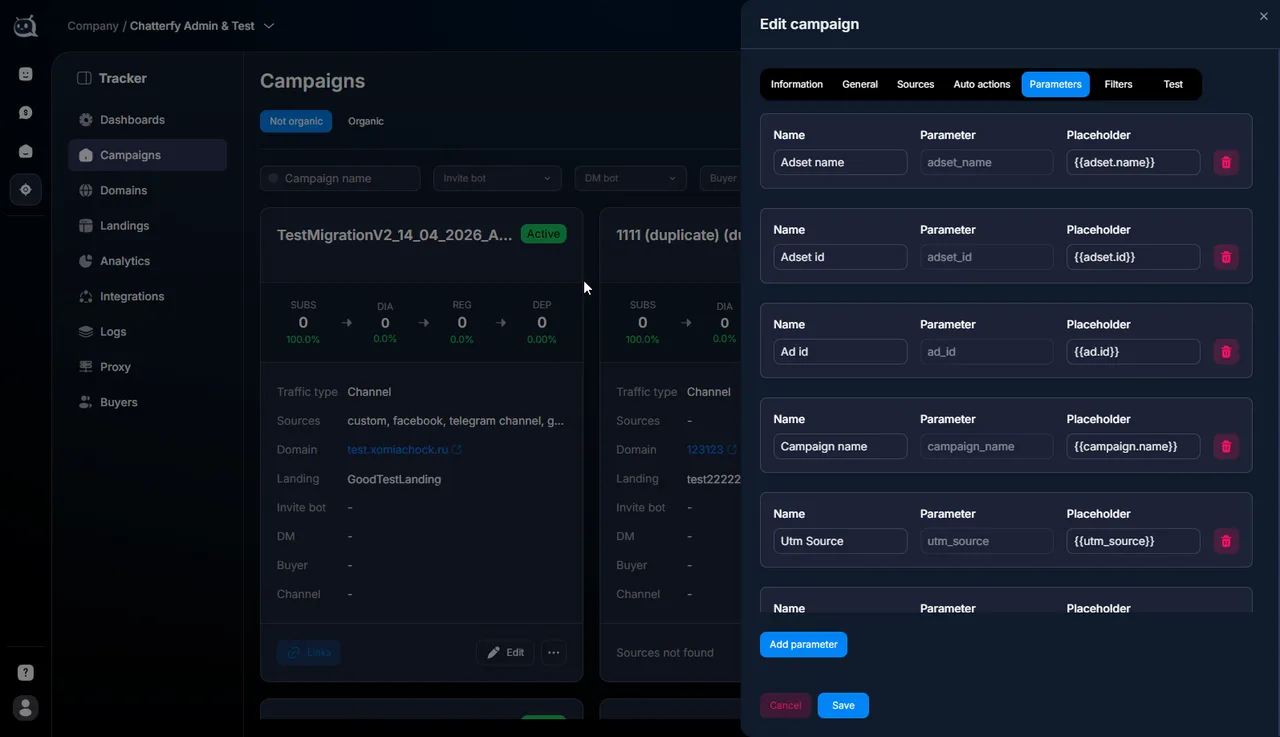Remove the Ad id parameter row
The width and height of the screenshot is (1280, 737).
point(1226,352)
